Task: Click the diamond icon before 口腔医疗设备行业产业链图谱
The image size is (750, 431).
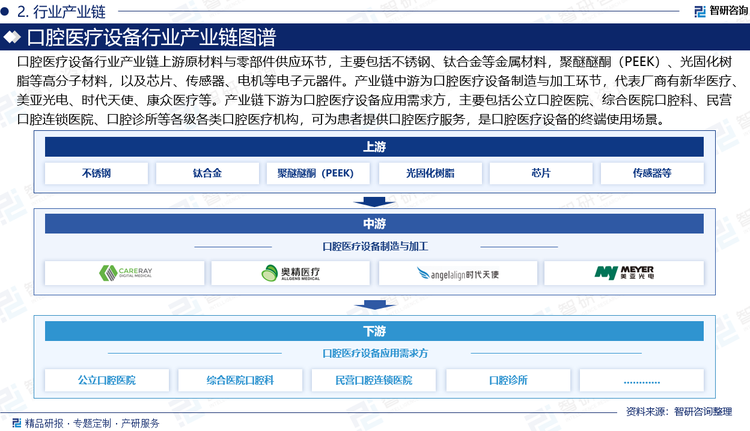Action: [x=12, y=37]
